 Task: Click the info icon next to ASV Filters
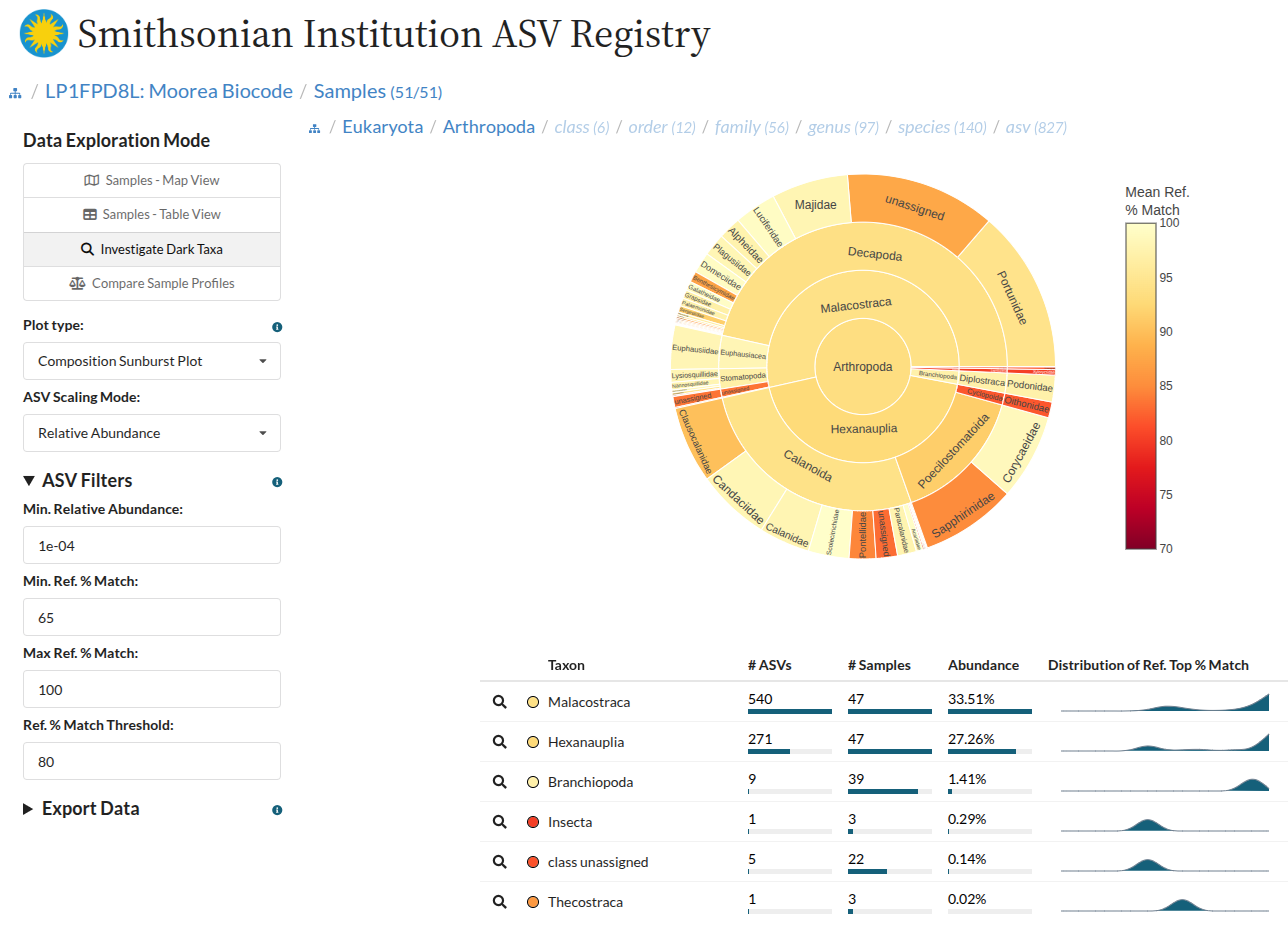(x=277, y=482)
